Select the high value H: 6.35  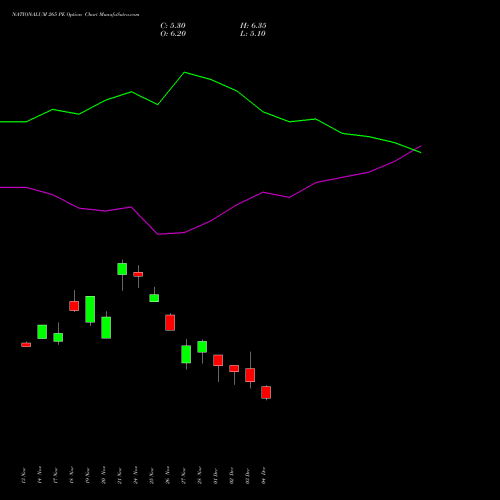pos(253,26)
